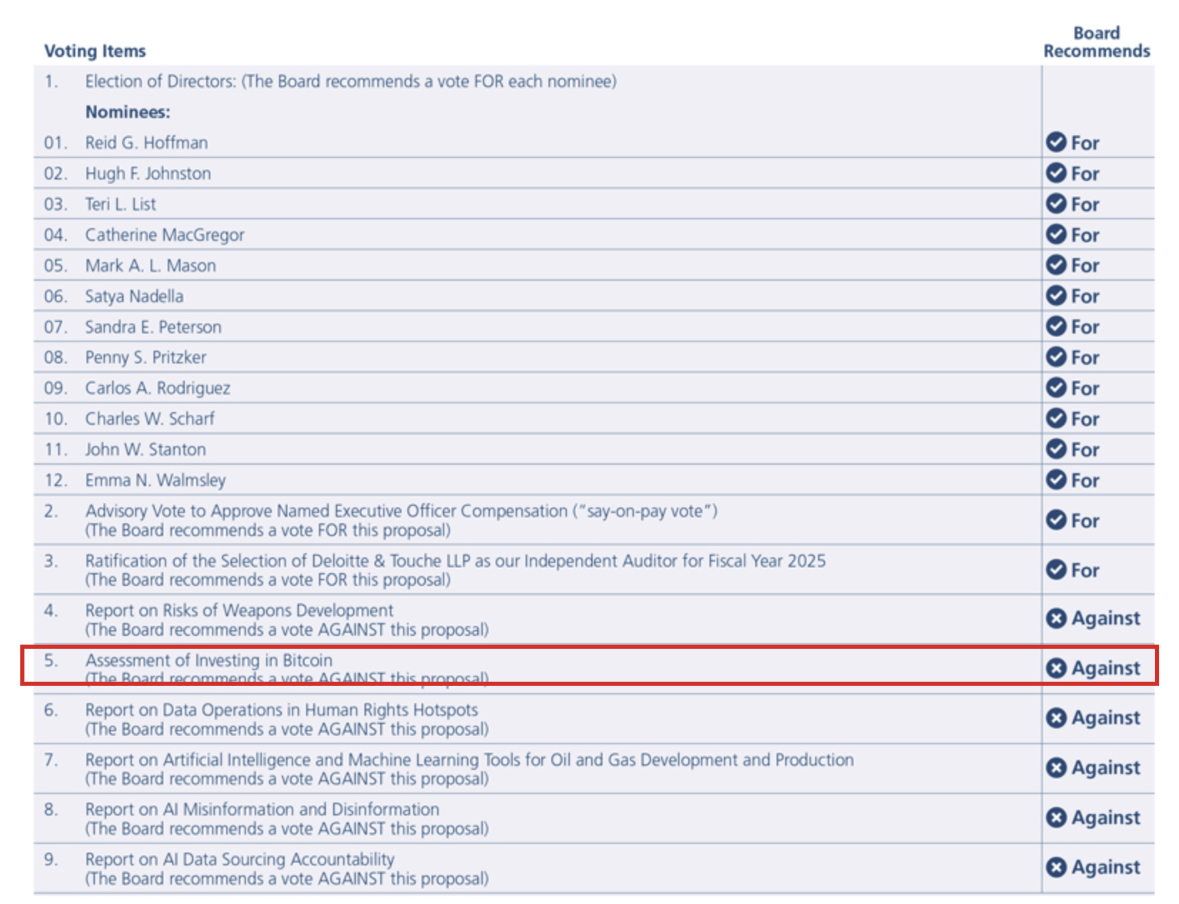The image size is (1179, 904).
Task: Click the Nominees subheading
Action: pos(127,112)
